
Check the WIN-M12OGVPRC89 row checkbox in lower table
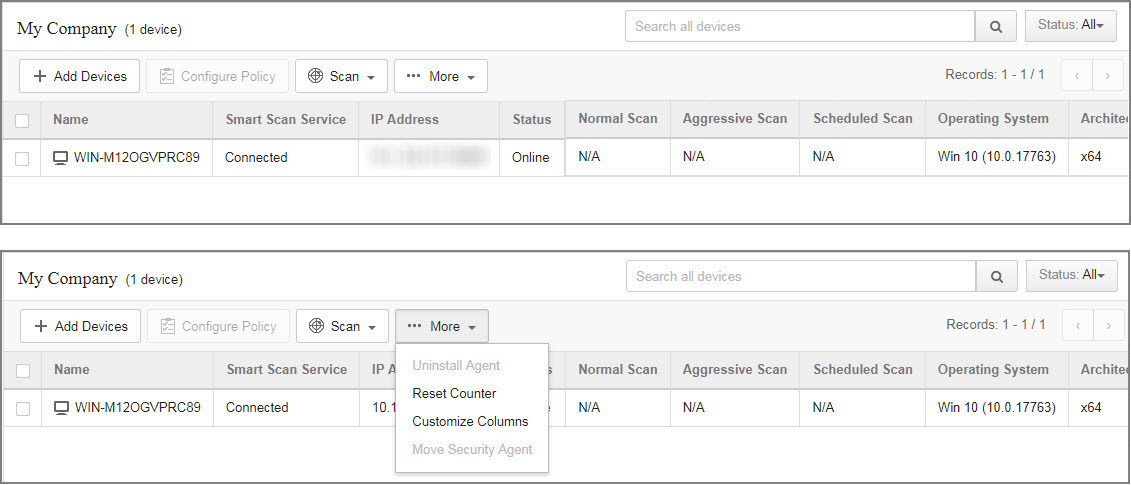click(x=23, y=408)
